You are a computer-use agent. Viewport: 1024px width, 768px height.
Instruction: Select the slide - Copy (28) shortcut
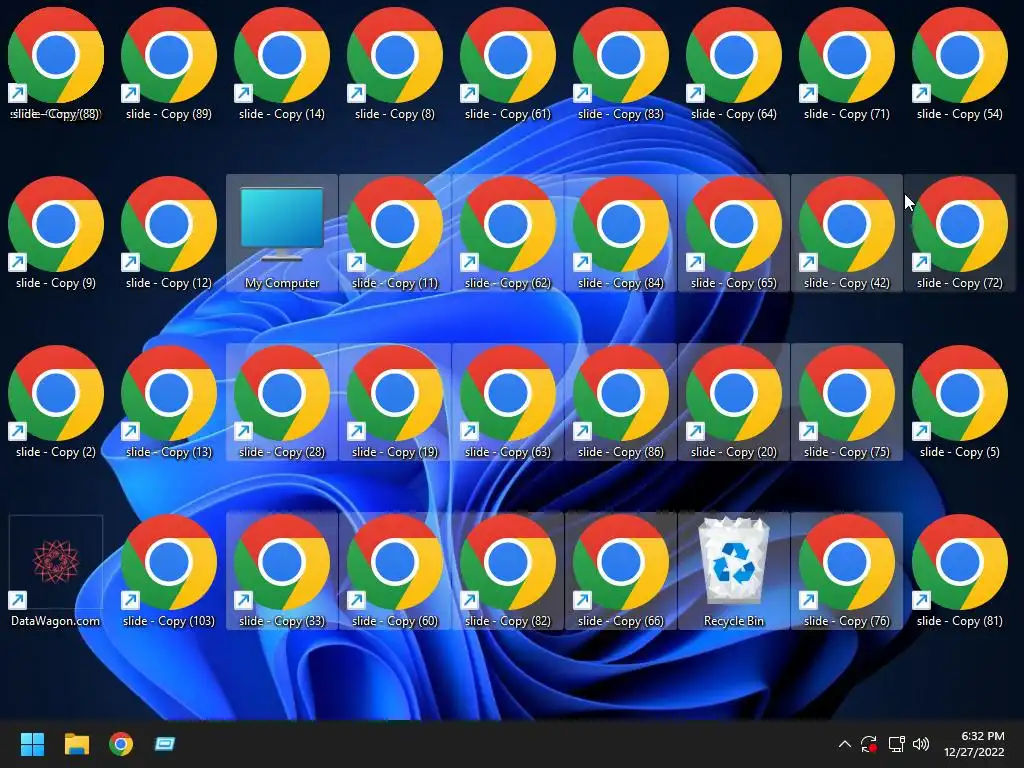tap(281, 402)
